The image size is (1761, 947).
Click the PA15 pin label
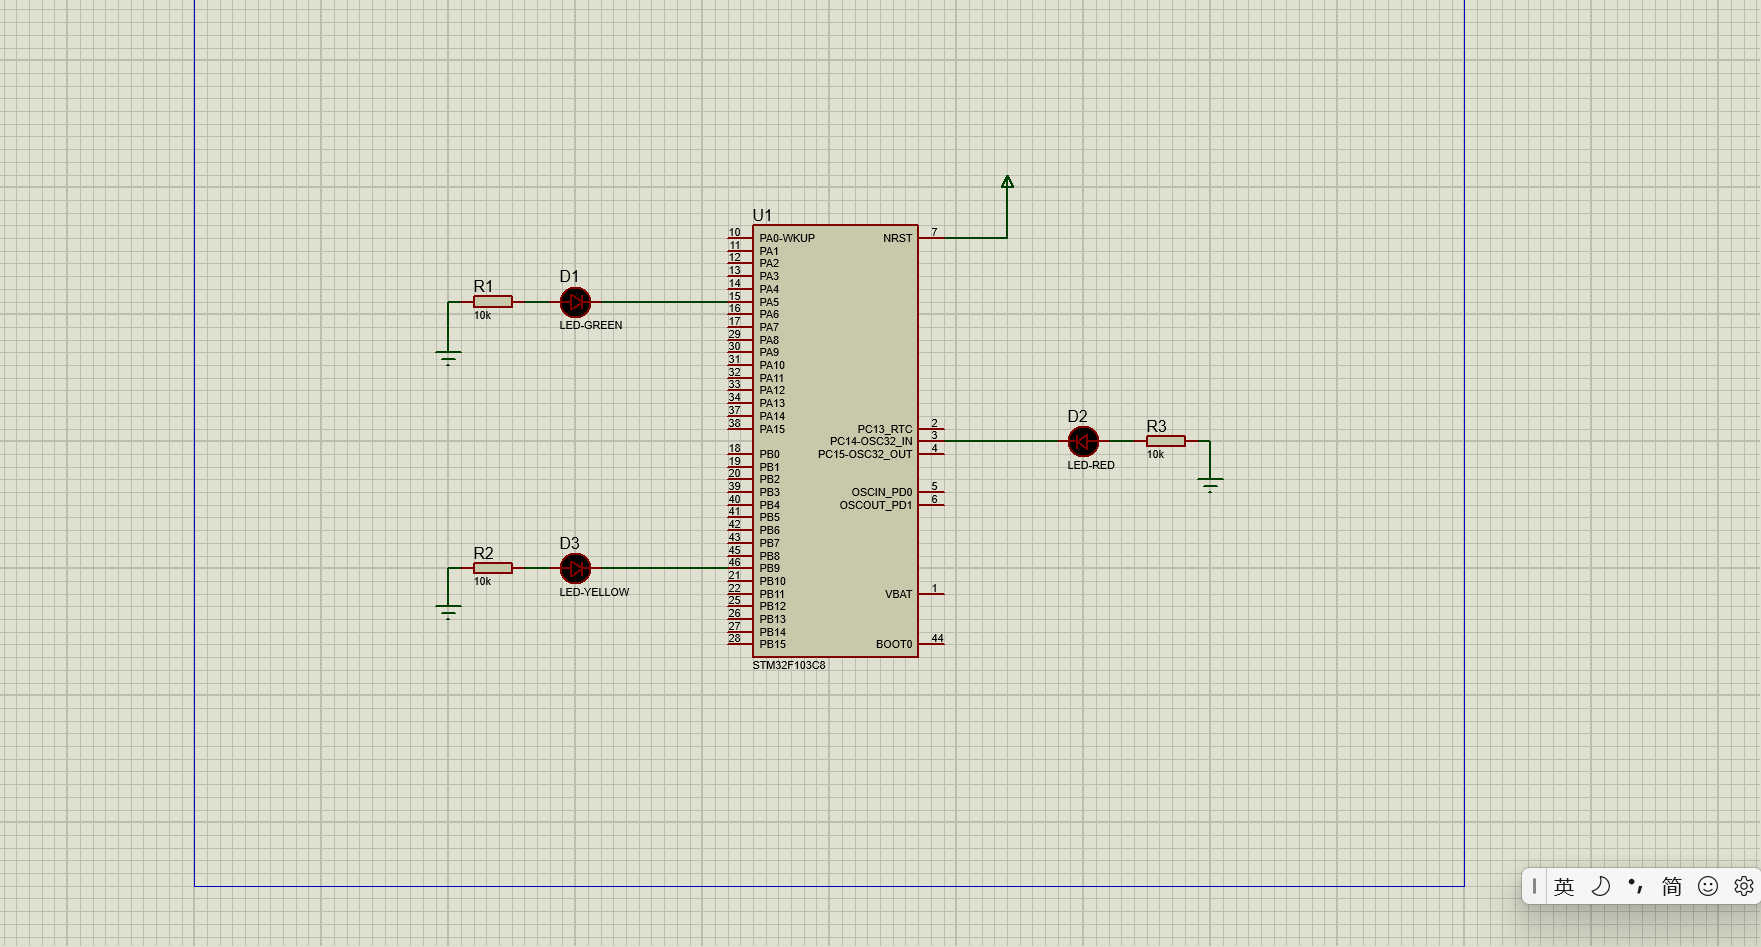click(772, 429)
